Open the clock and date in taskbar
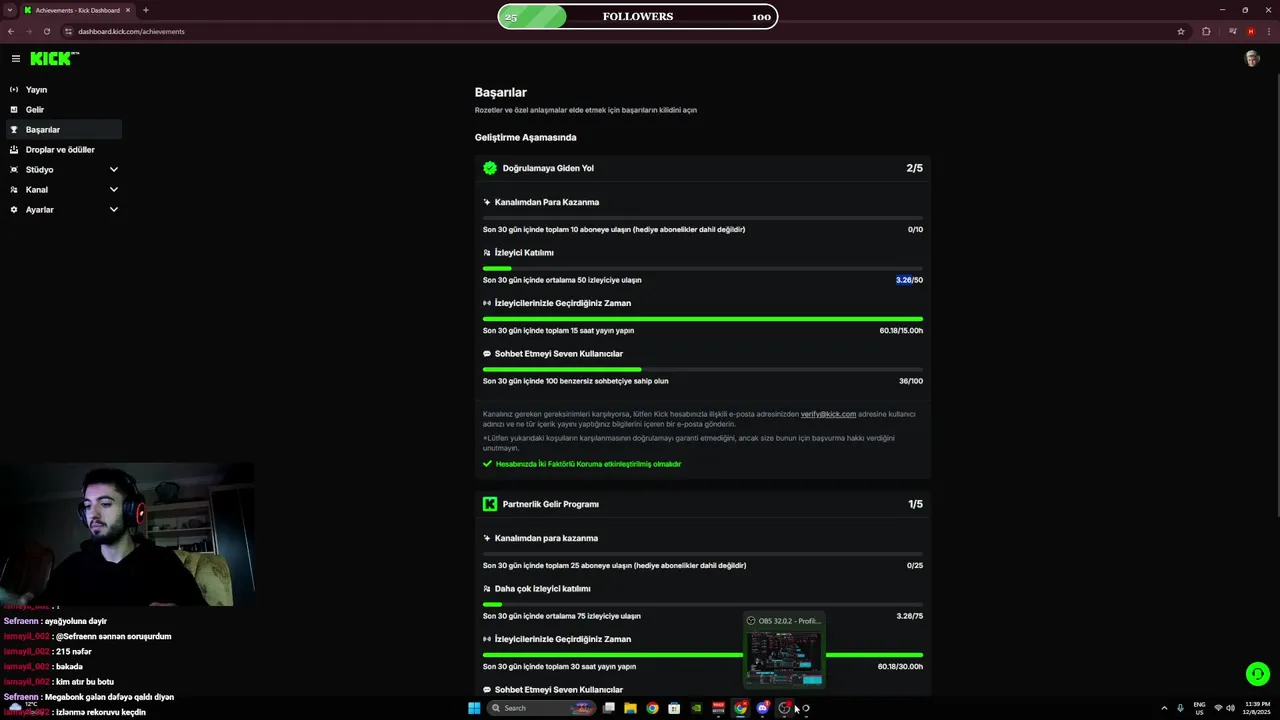Image resolution: width=1280 pixels, height=720 pixels. pos(1258,708)
